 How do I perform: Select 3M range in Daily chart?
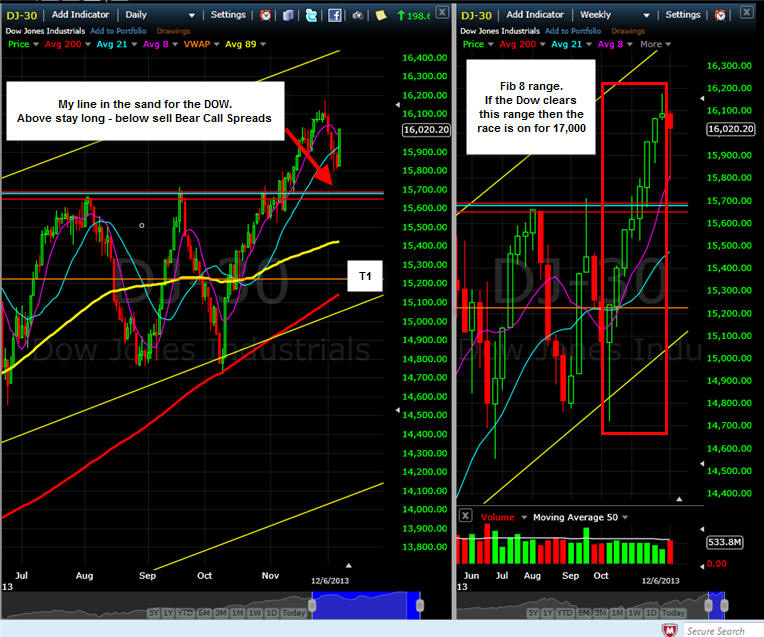[x=221, y=613]
